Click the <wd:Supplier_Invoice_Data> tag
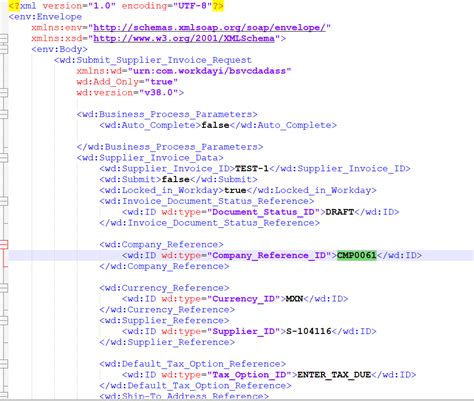 tap(150, 158)
